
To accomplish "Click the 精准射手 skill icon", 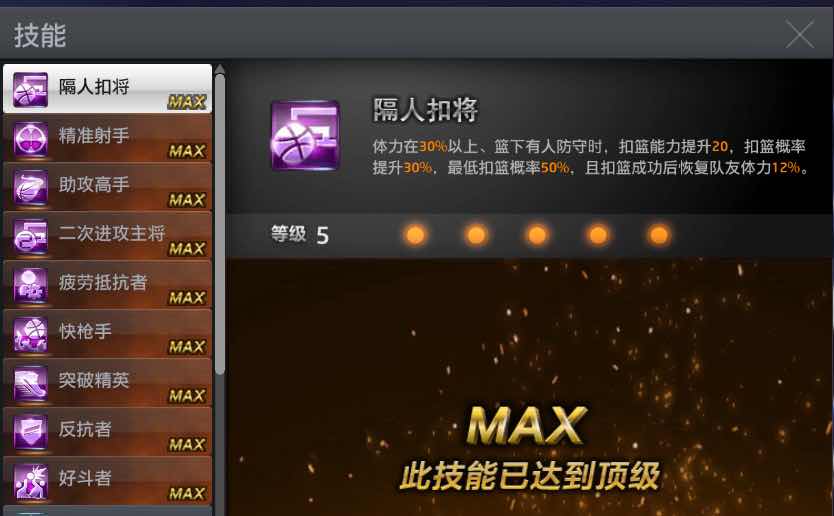I will [x=30, y=139].
